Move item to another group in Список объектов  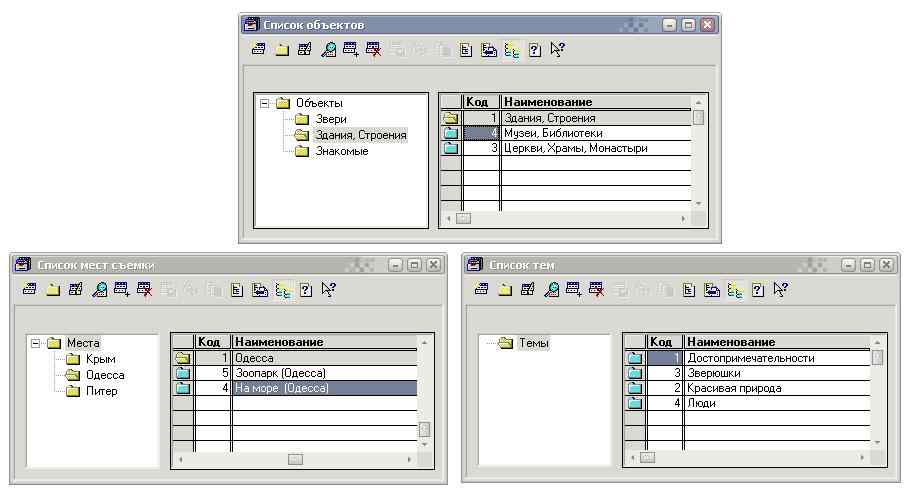point(489,50)
